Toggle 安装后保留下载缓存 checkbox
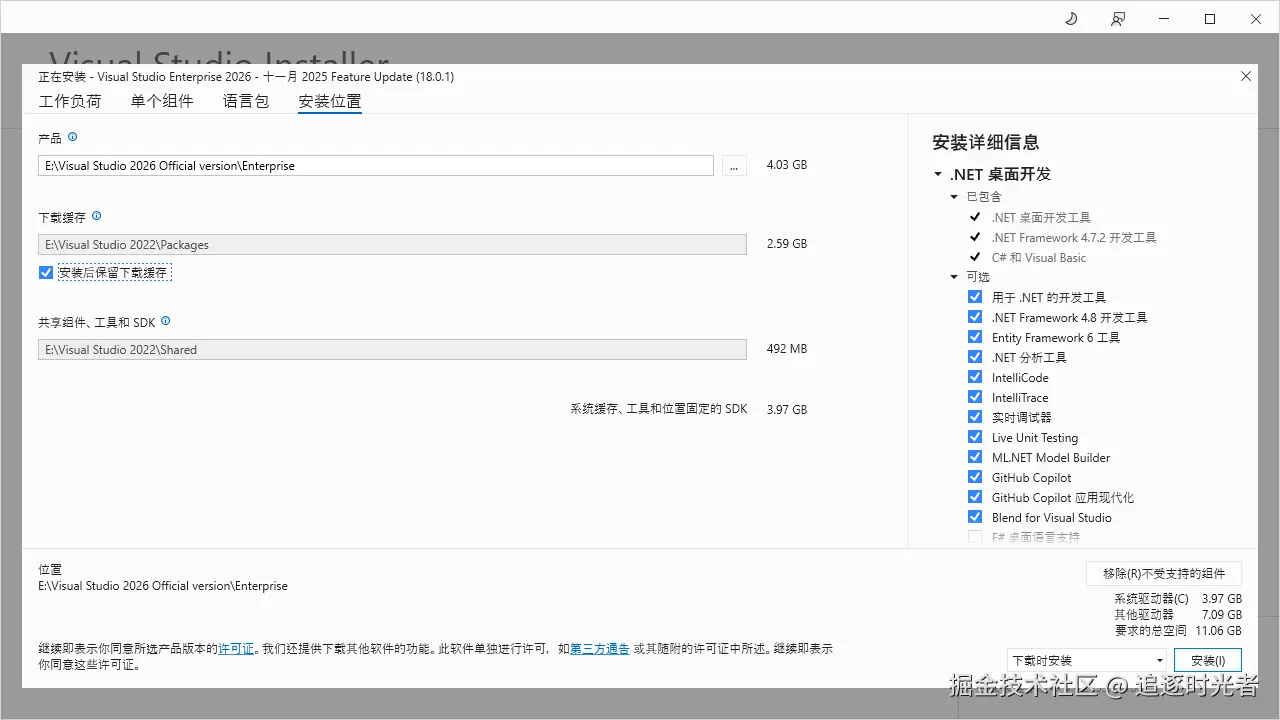The image size is (1280, 720). [46, 272]
